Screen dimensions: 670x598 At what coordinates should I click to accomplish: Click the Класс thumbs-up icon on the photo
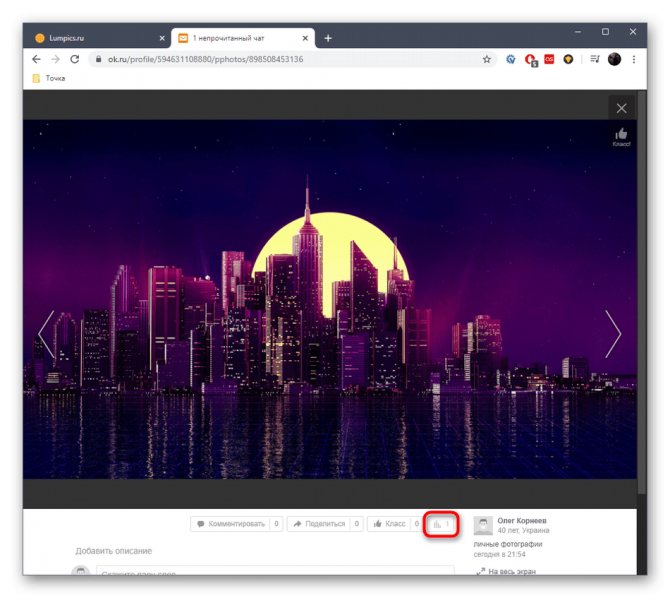pyautogui.click(x=621, y=137)
